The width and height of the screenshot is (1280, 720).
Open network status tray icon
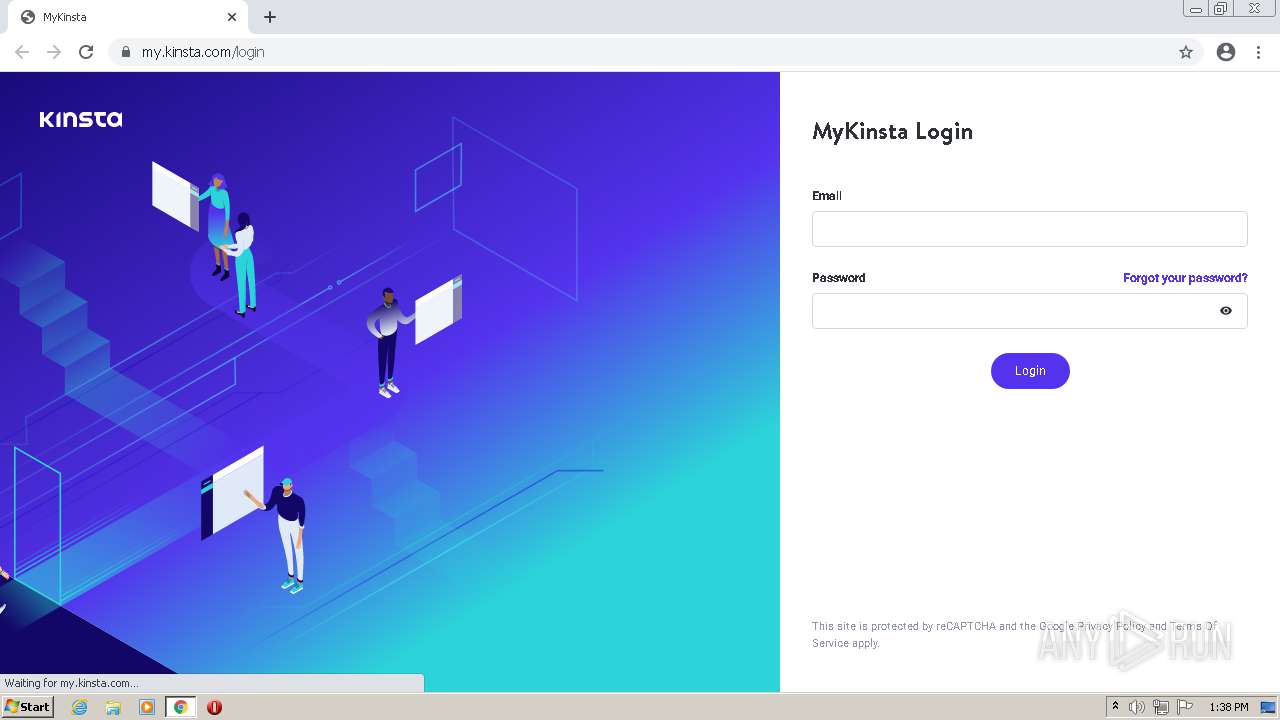pyautogui.click(x=1161, y=707)
